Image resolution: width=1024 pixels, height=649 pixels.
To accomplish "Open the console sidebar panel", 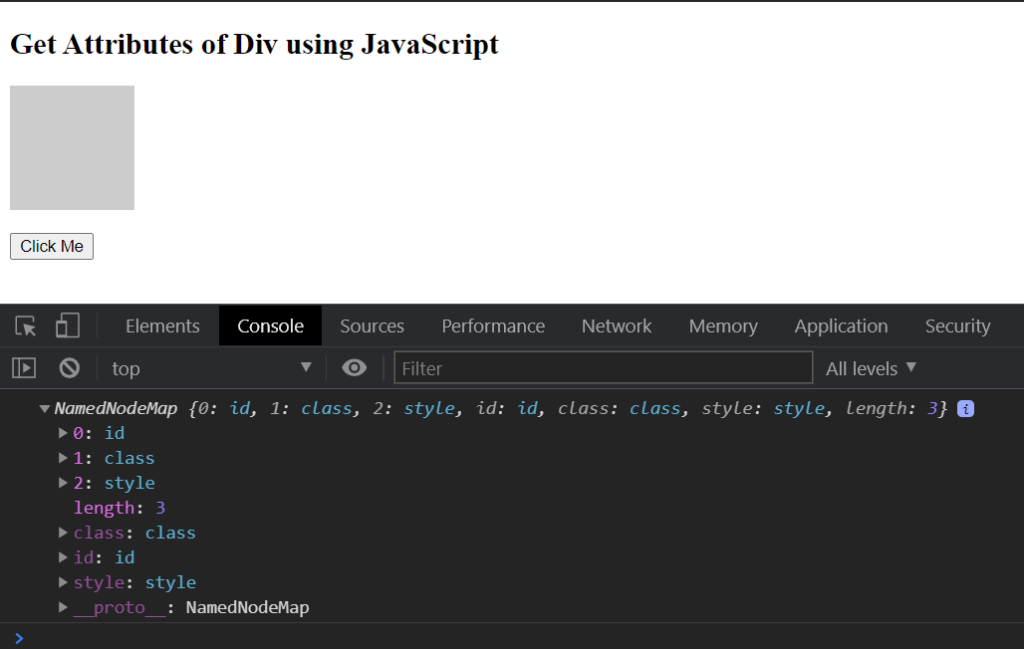I will coord(23,368).
